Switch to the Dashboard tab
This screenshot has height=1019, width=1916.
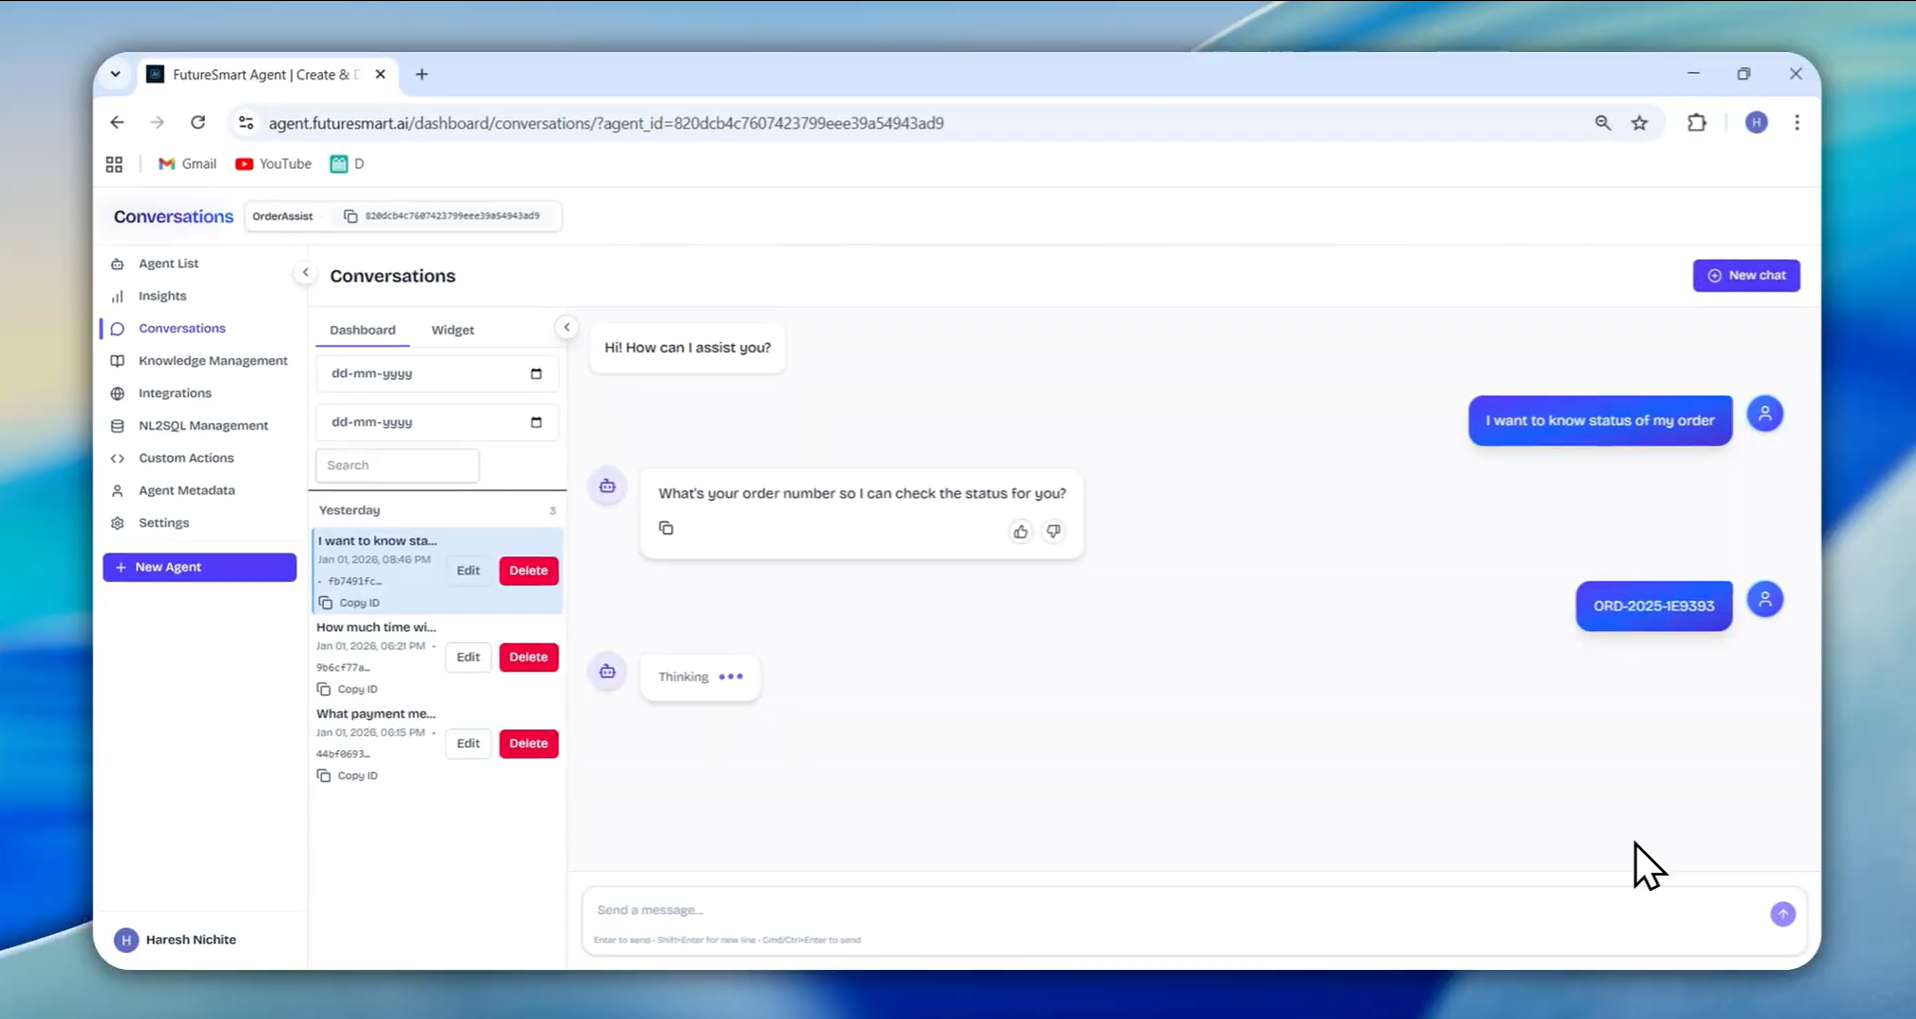[x=362, y=330]
